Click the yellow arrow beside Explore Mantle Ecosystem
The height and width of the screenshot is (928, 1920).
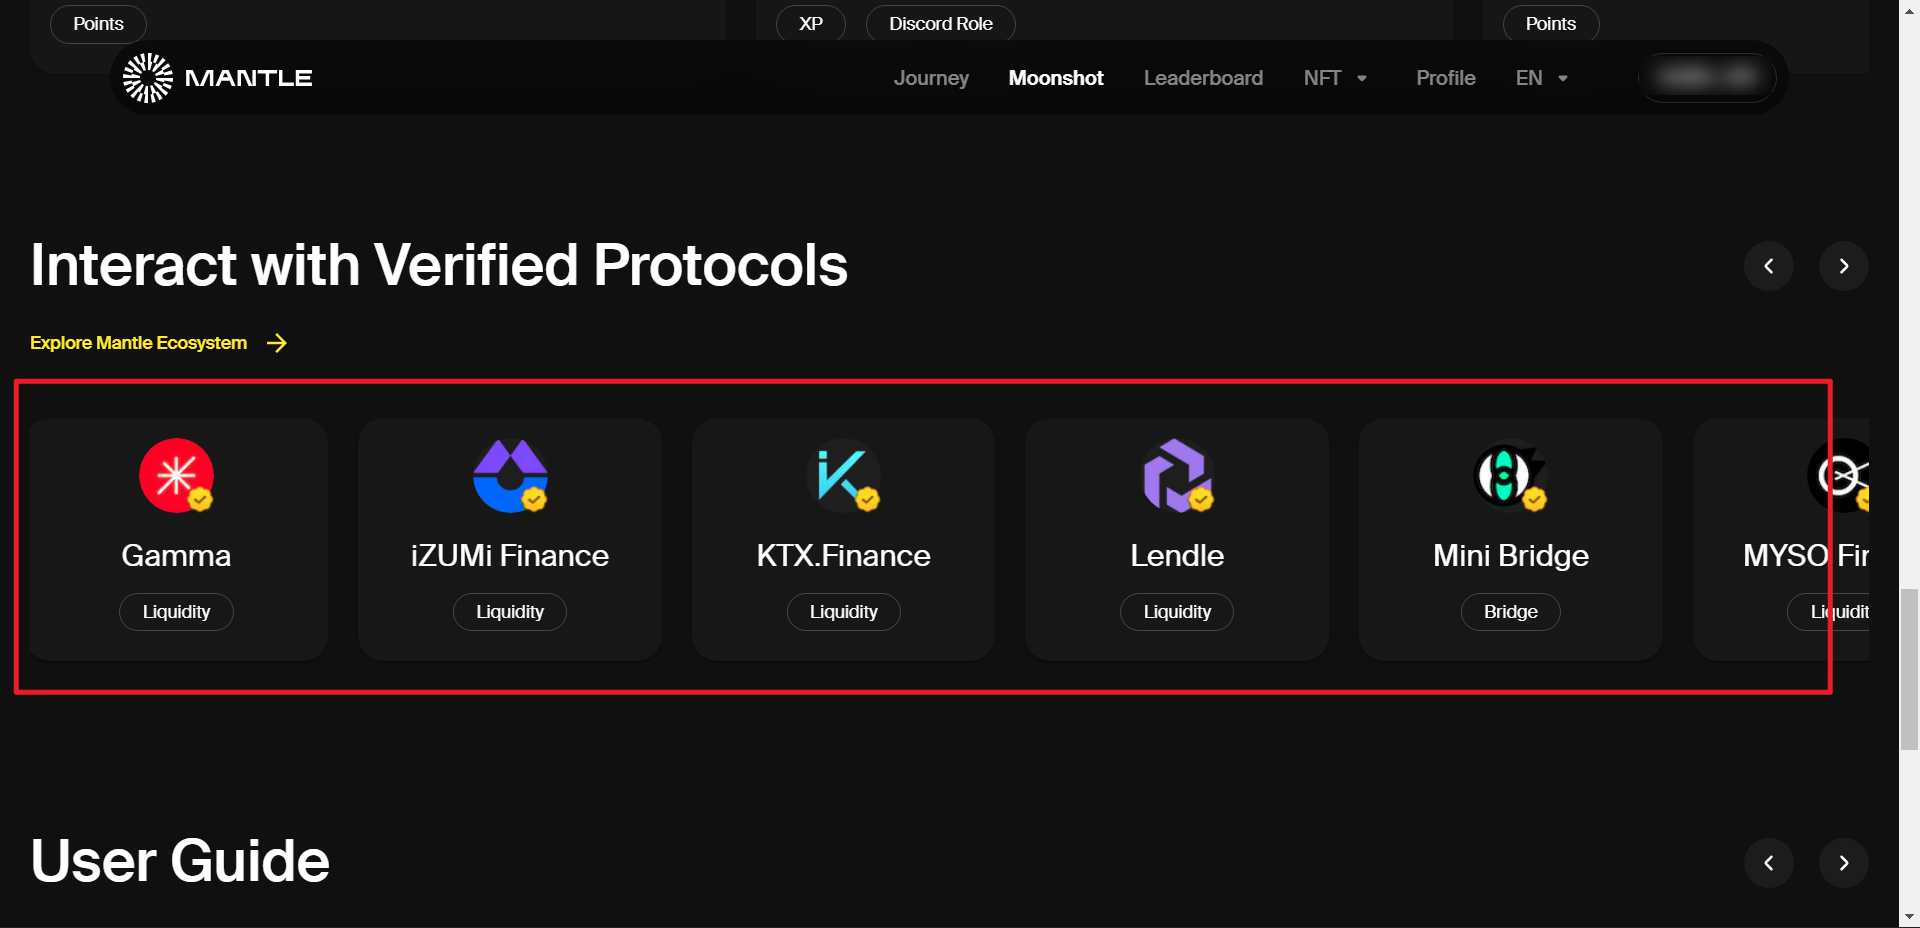(277, 343)
